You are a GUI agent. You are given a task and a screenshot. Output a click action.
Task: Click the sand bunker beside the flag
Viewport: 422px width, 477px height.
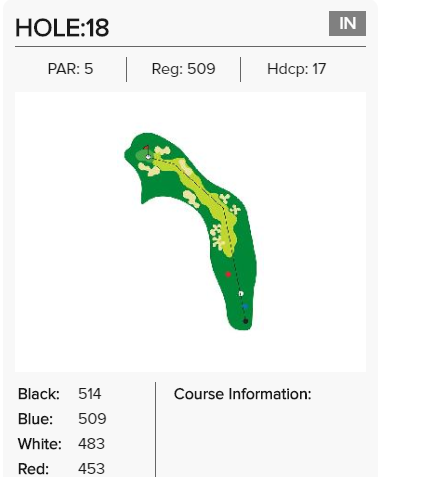162,151
